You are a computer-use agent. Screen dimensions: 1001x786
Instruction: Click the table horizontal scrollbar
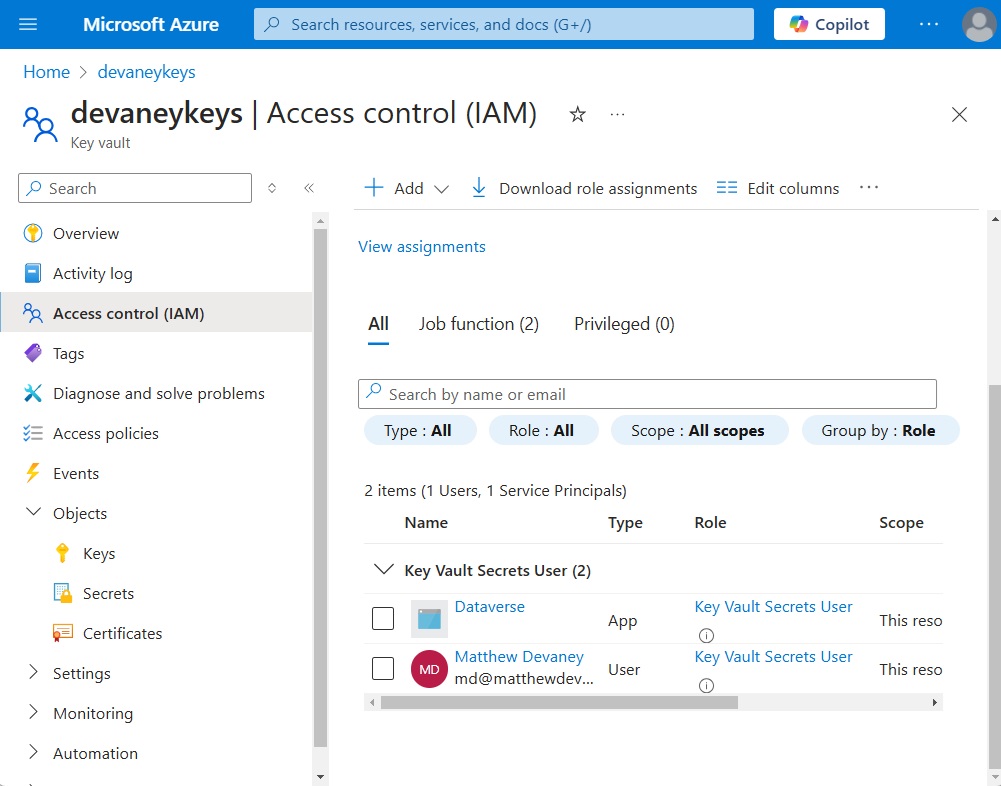click(x=559, y=702)
